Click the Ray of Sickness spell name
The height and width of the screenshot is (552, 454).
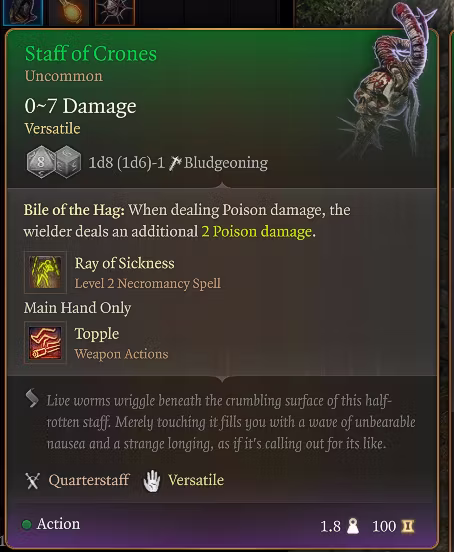(125, 263)
